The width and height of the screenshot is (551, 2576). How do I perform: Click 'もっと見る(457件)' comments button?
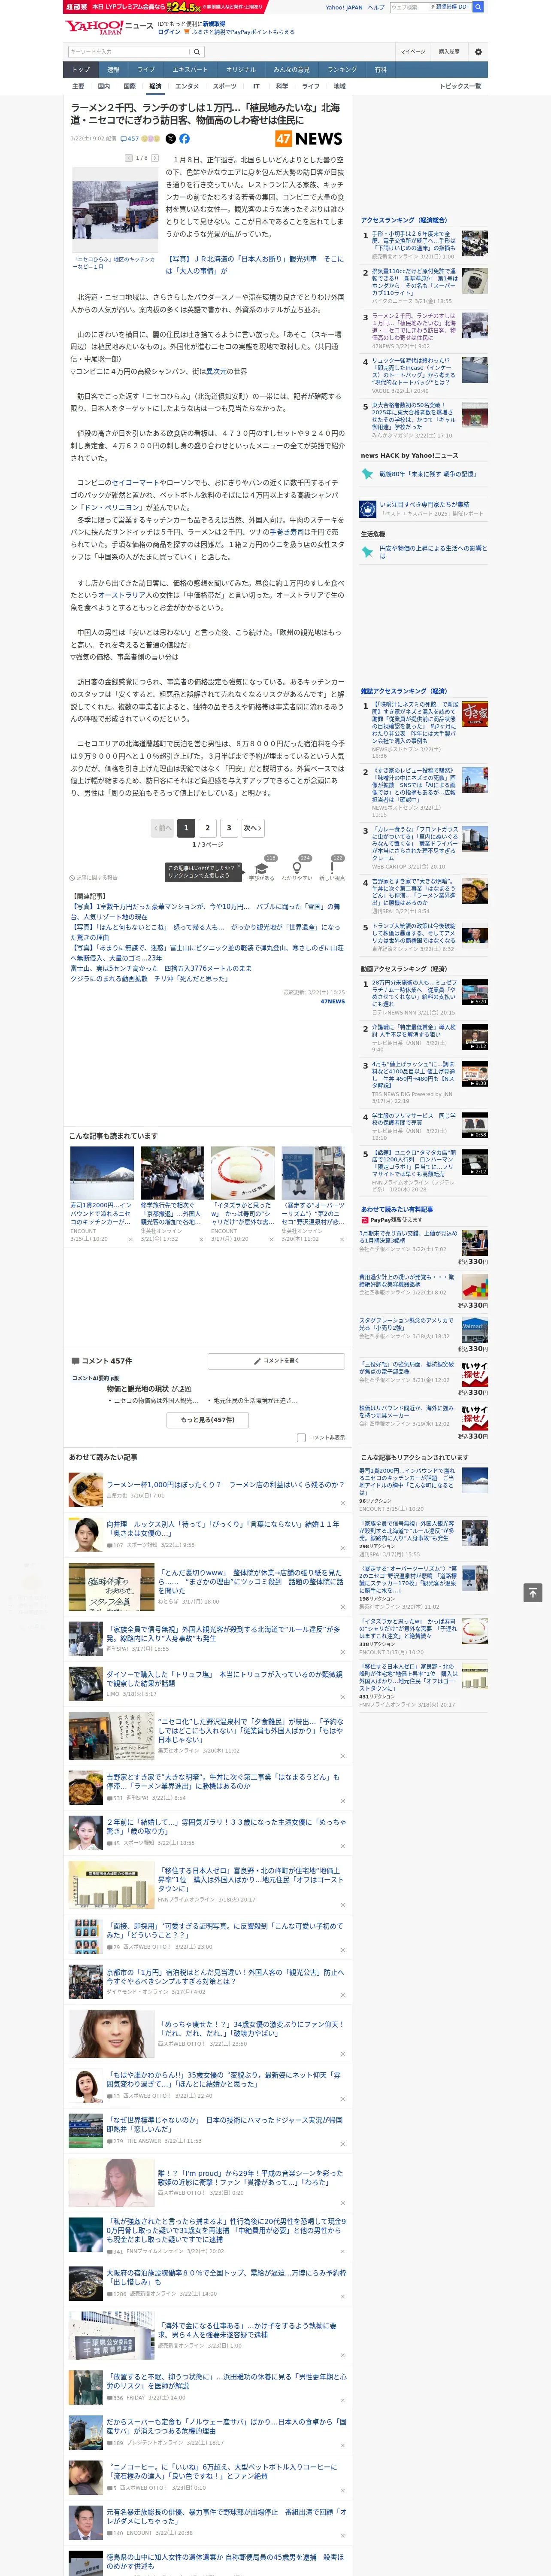coord(208,1419)
